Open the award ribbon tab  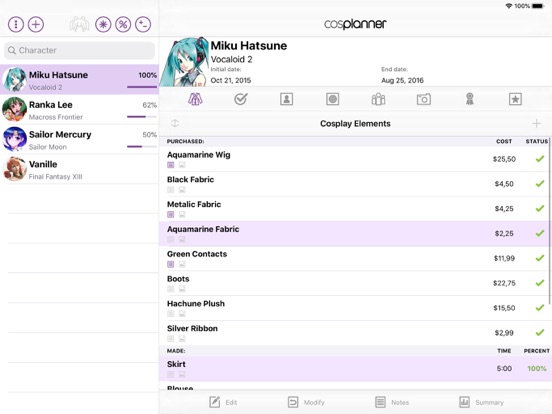pyautogui.click(x=470, y=99)
